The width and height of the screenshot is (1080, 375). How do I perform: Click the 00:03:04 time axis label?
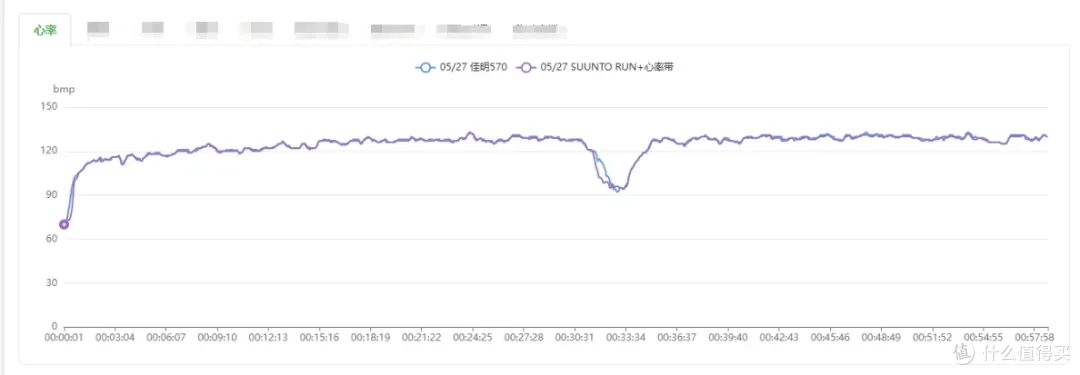coord(115,338)
